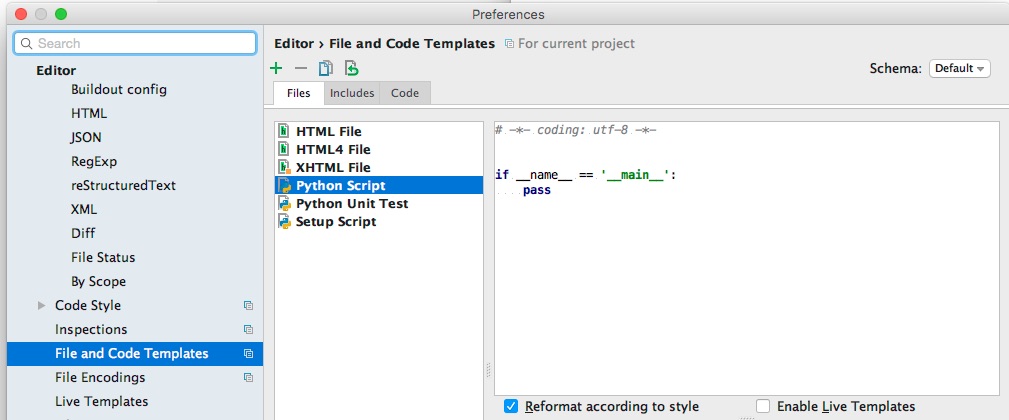This screenshot has height=420, width=1009.
Task: Open File Status settings page
Action: click(103, 258)
